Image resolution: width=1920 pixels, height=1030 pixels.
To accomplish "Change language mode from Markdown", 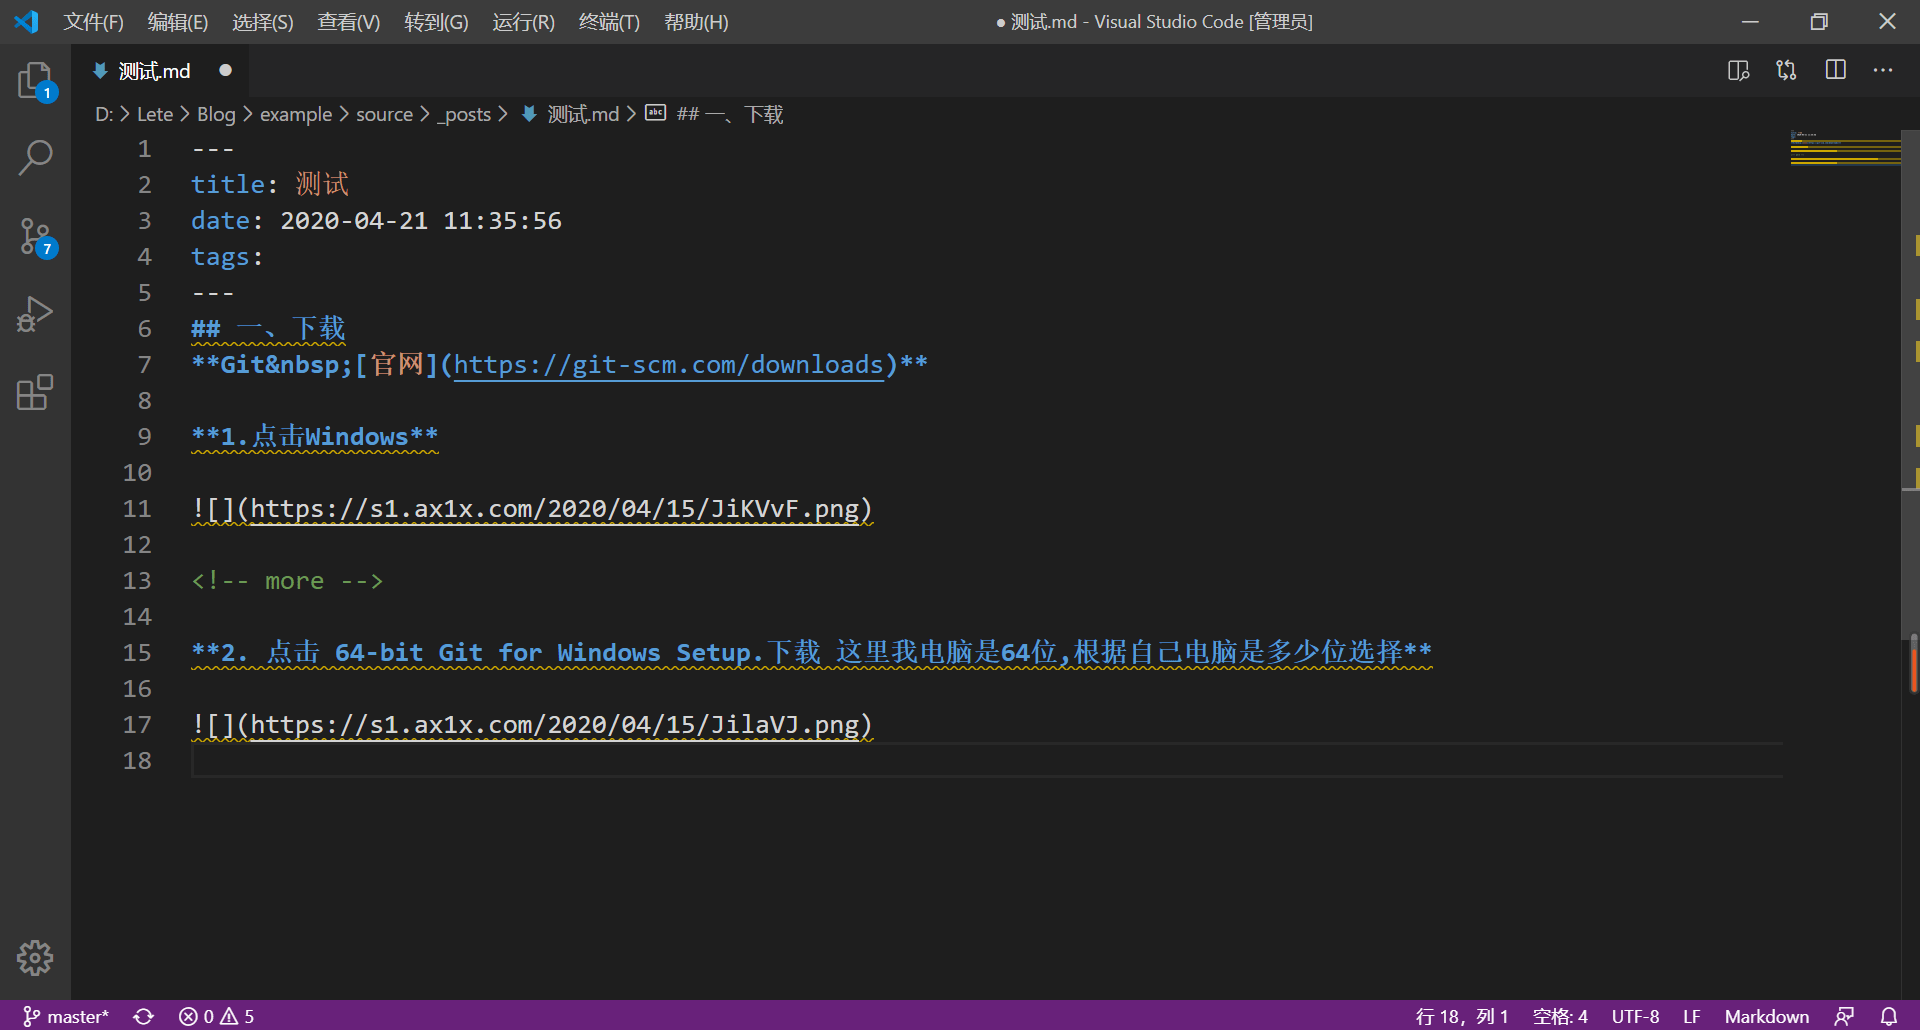I will click(x=1766, y=1016).
